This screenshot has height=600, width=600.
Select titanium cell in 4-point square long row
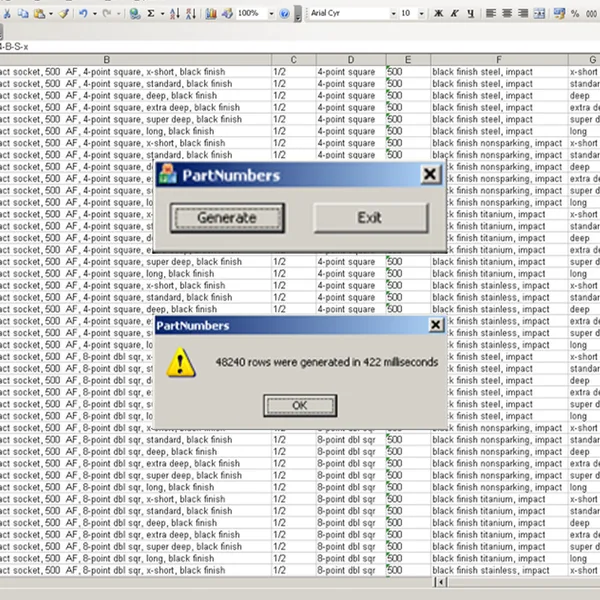(x=499, y=274)
